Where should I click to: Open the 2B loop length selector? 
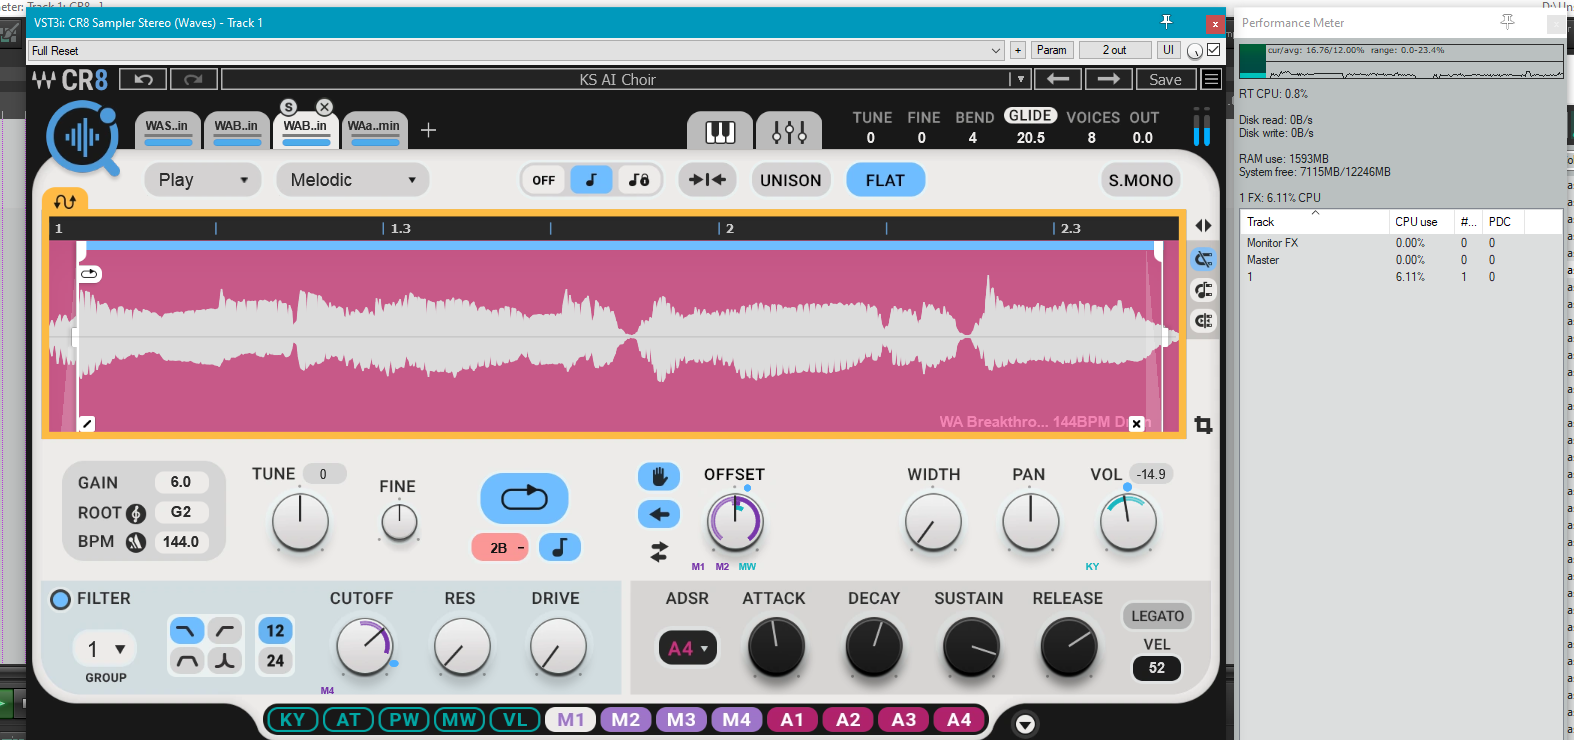pyautogui.click(x=499, y=548)
